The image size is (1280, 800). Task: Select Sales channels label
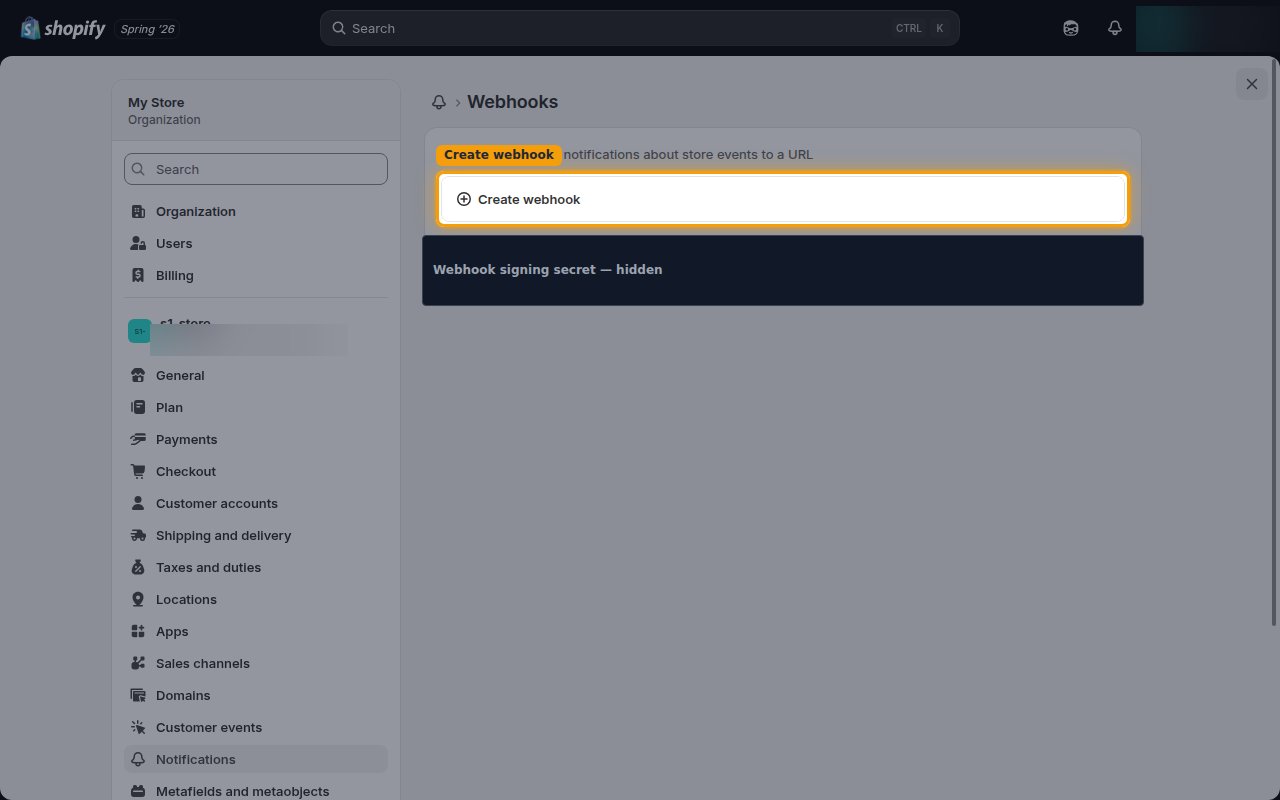(x=203, y=663)
